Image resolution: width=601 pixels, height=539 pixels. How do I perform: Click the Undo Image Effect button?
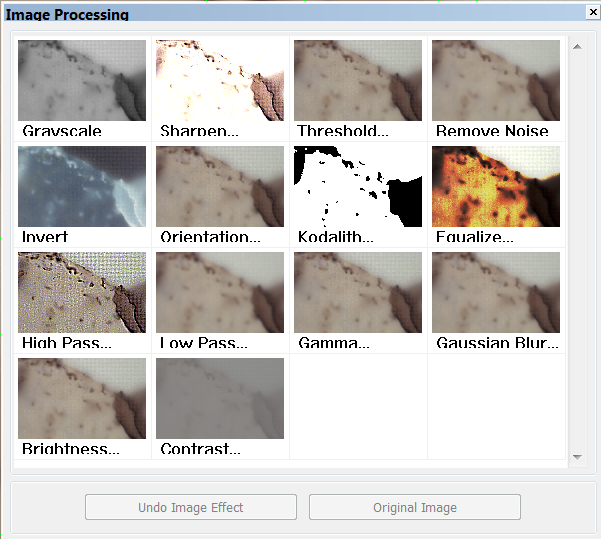[x=191, y=507]
